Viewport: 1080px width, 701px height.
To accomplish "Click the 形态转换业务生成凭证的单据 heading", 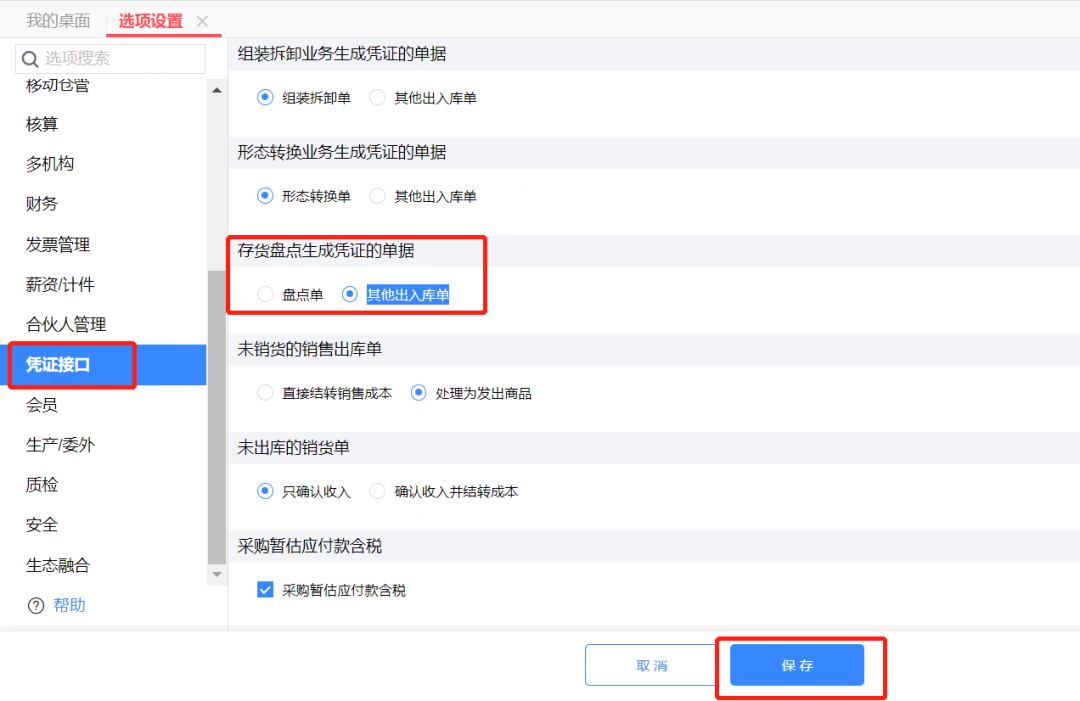I will point(342,152).
